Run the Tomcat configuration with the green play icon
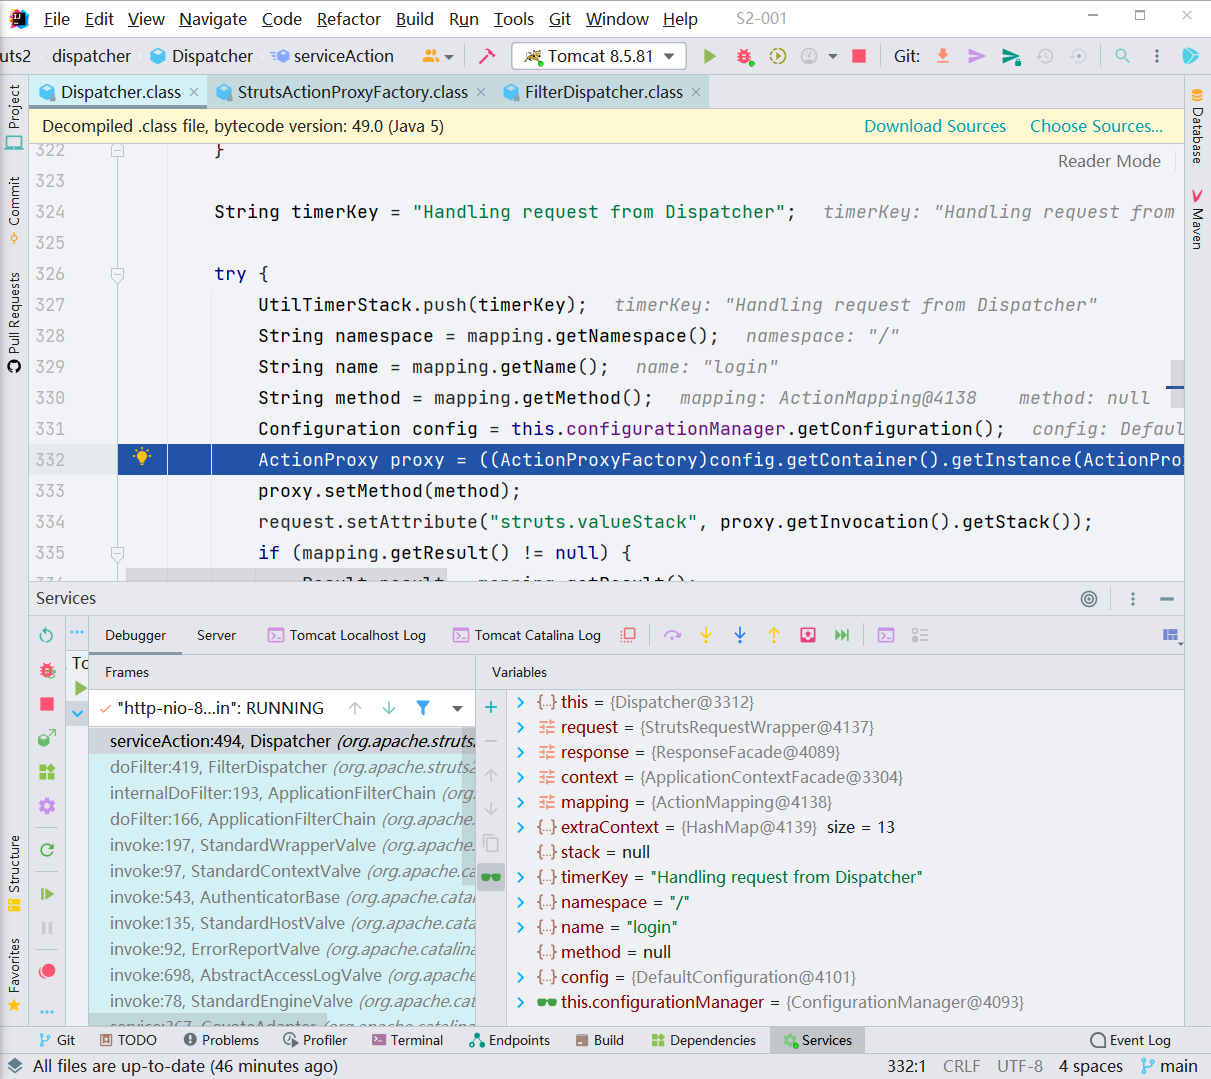Viewport: 1211px width, 1079px height. [x=710, y=56]
